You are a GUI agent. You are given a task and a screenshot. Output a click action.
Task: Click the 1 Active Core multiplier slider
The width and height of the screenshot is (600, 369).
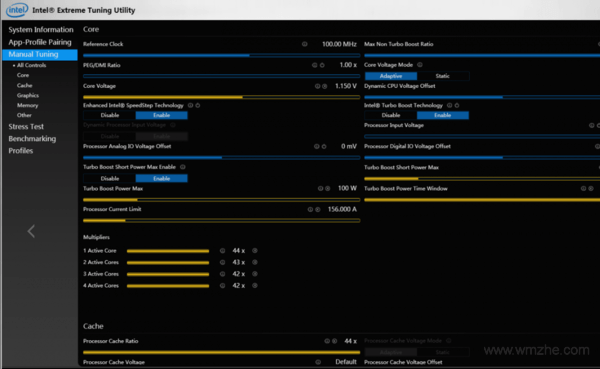click(168, 251)
